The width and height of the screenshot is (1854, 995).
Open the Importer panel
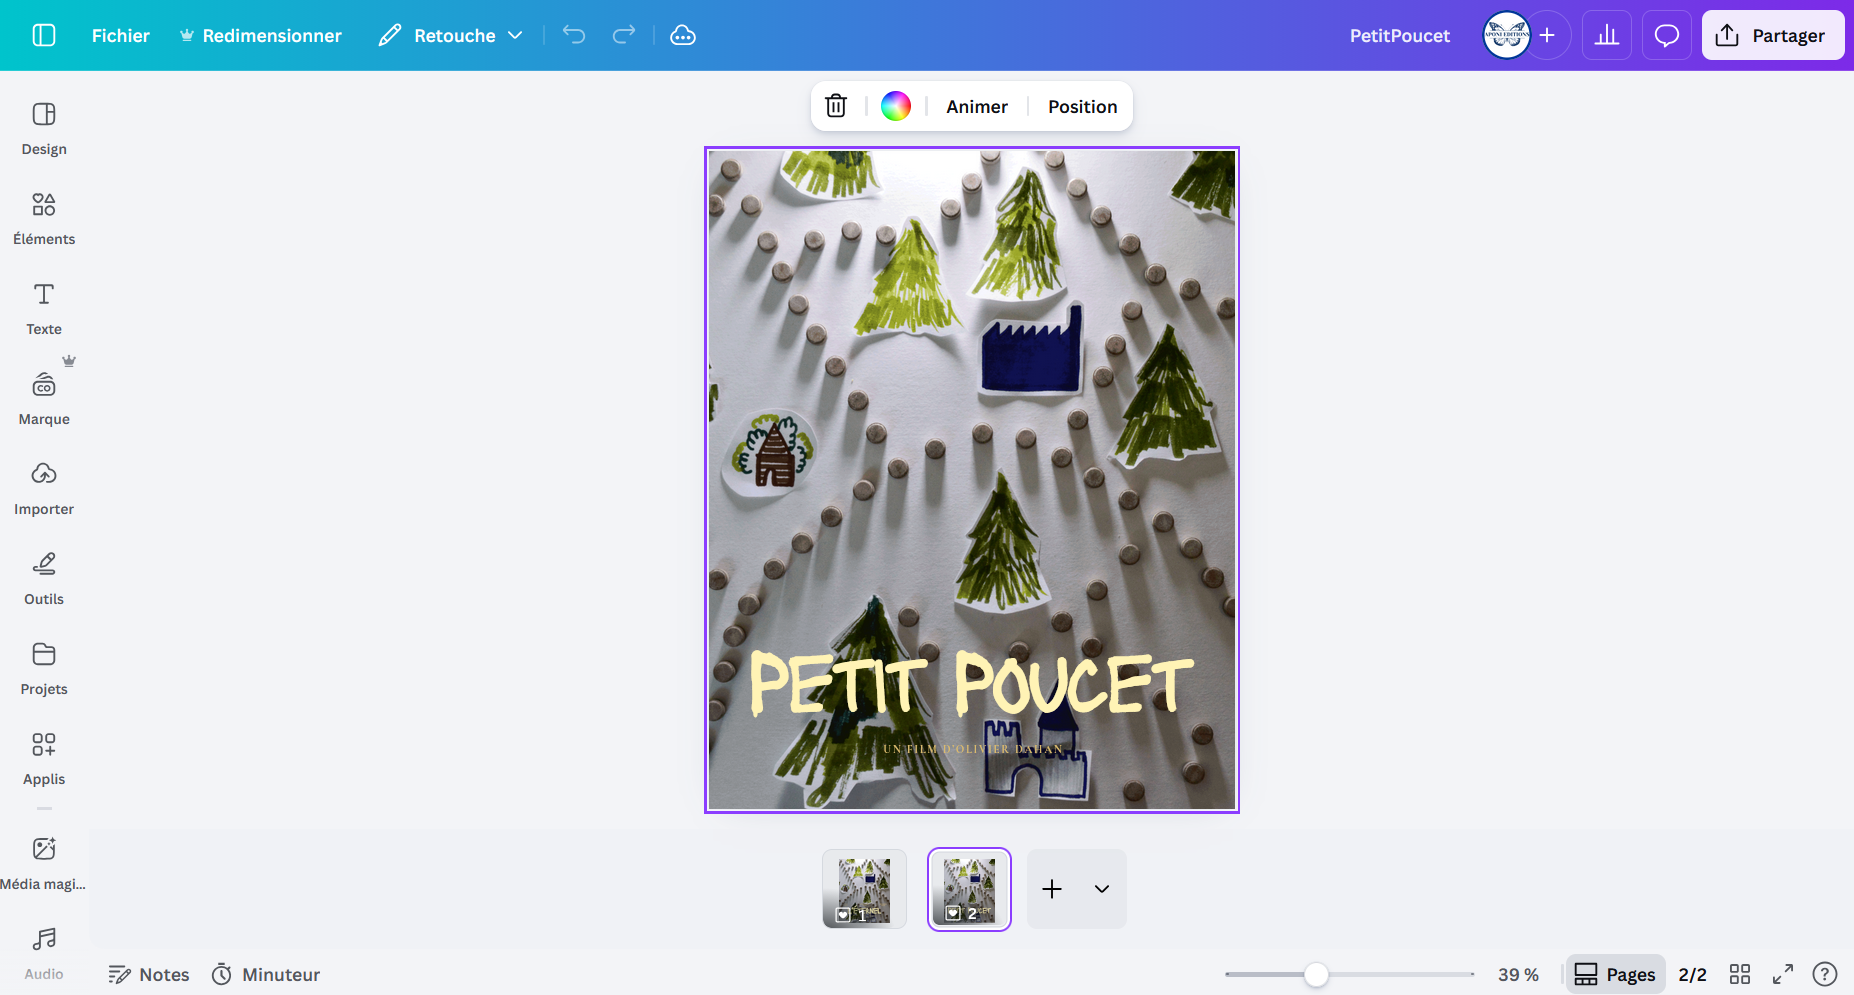[x=44, y=488]
